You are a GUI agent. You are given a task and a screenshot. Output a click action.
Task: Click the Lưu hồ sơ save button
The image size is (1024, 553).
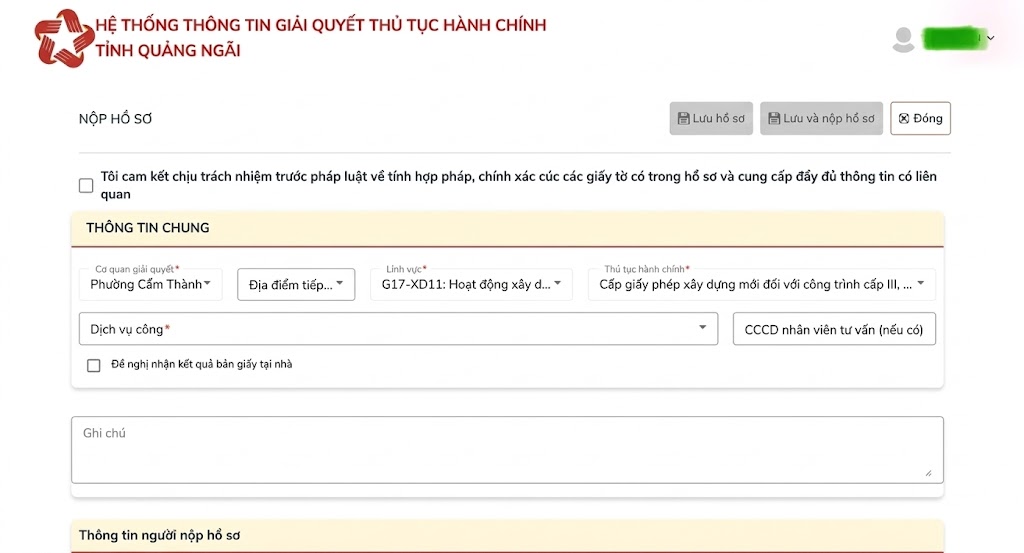710,118
